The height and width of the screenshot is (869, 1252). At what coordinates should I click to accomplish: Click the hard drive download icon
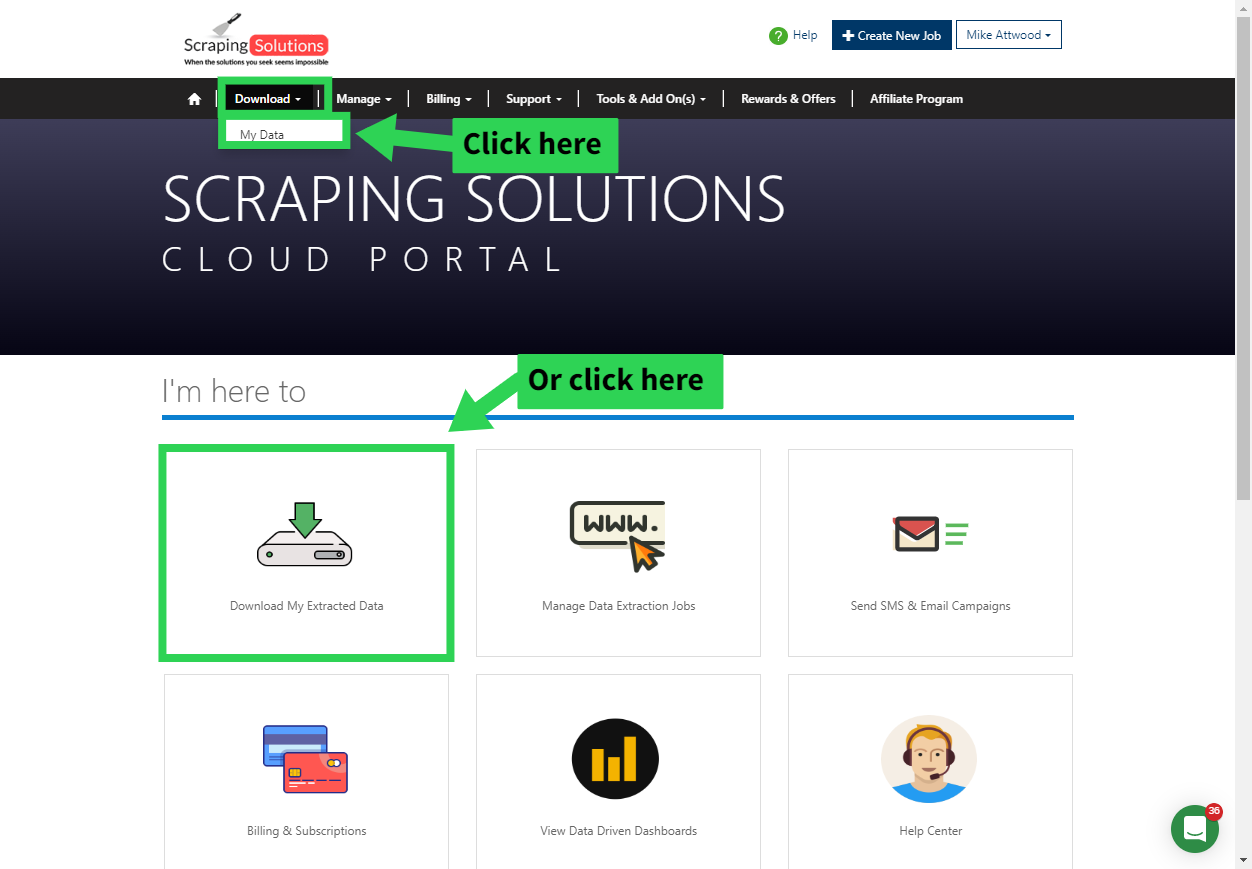click(305, 534)
